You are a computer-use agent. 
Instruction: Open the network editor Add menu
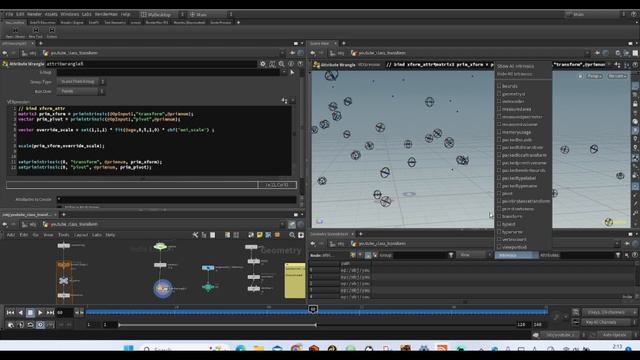11,235
